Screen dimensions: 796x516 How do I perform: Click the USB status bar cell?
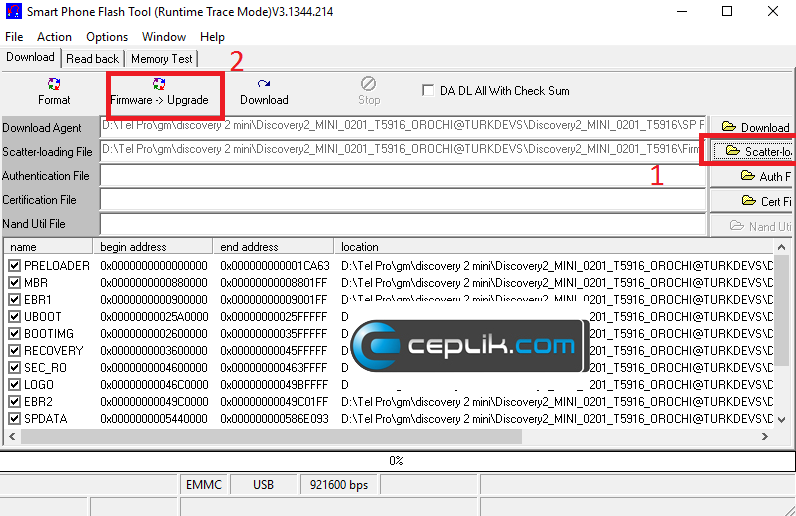click(x=263, y=485)
